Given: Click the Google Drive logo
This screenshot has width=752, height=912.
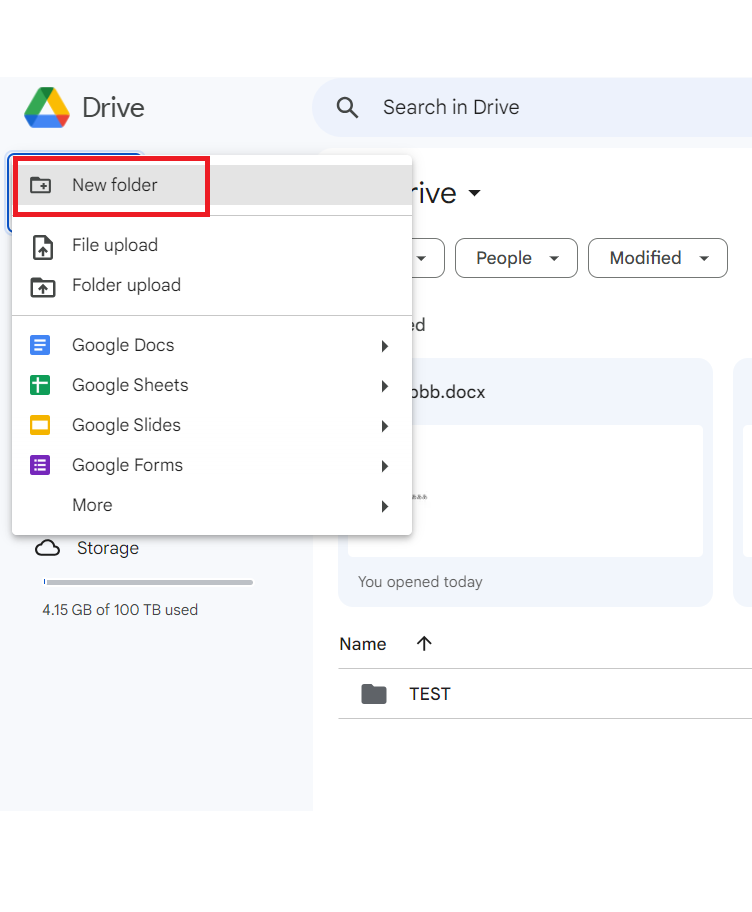Looking at the screenshot, I should click(x=47, y=108).
